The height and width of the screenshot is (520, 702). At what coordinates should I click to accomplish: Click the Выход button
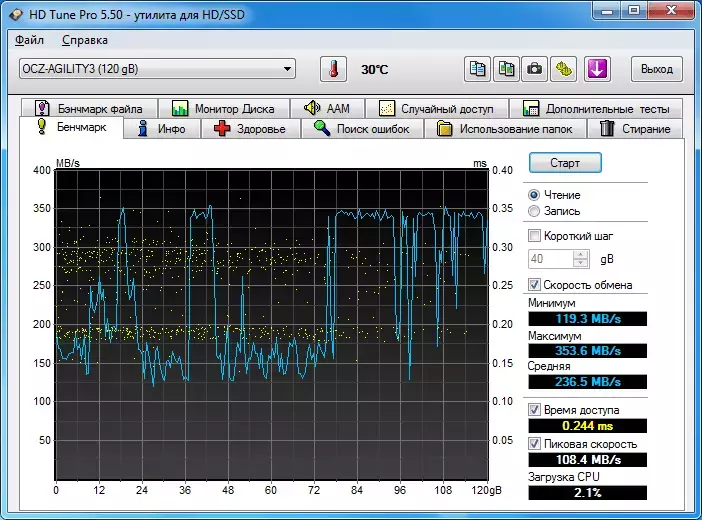pos(657,69)
